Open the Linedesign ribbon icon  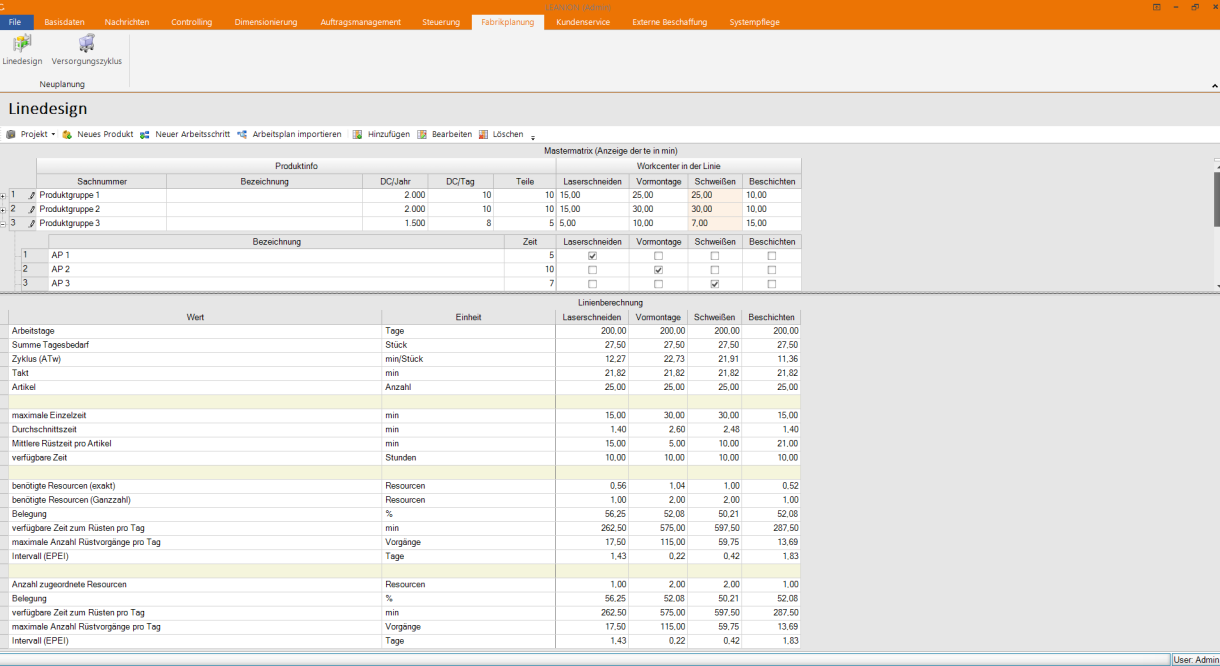(22, 44)
